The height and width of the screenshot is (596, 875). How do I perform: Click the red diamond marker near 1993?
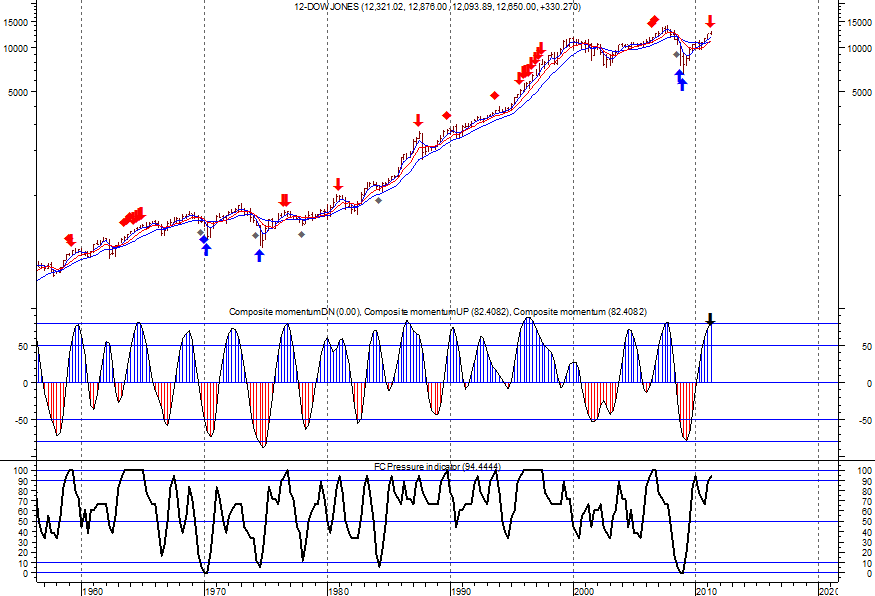(494, 96)
